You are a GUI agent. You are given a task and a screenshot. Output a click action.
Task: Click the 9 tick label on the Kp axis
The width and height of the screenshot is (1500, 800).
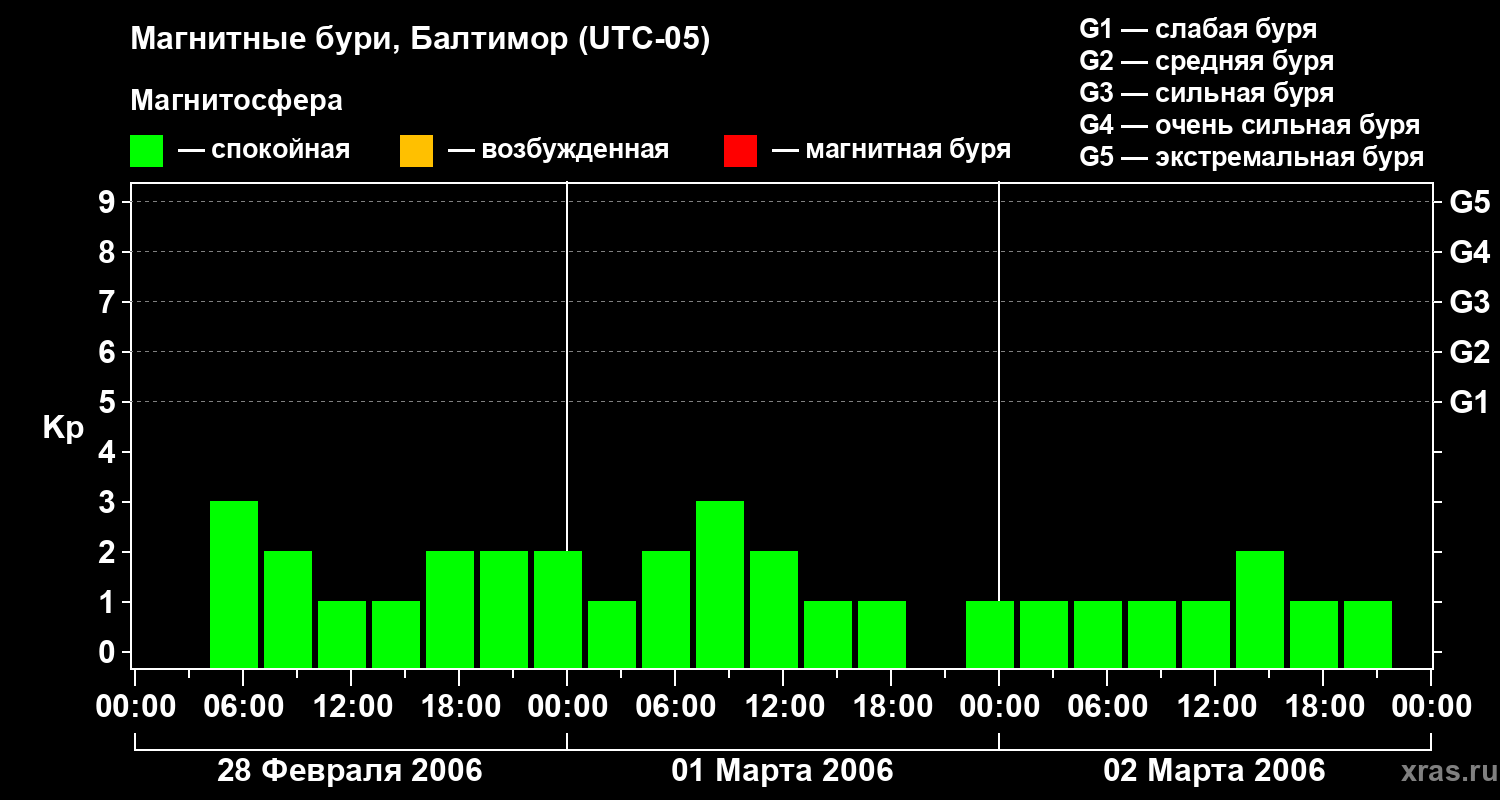tap(109, 202)
